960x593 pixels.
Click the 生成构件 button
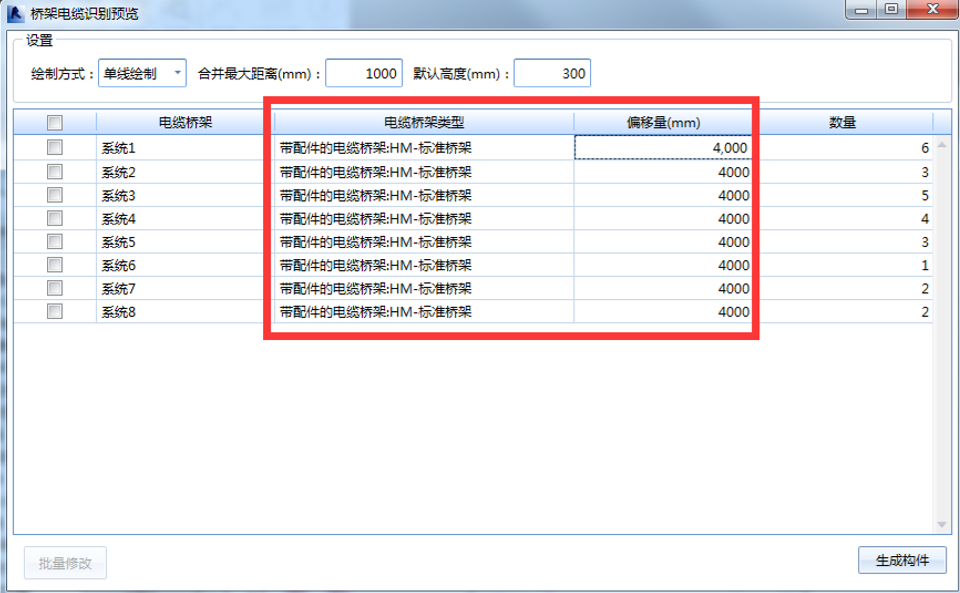[x=902, y=560]
